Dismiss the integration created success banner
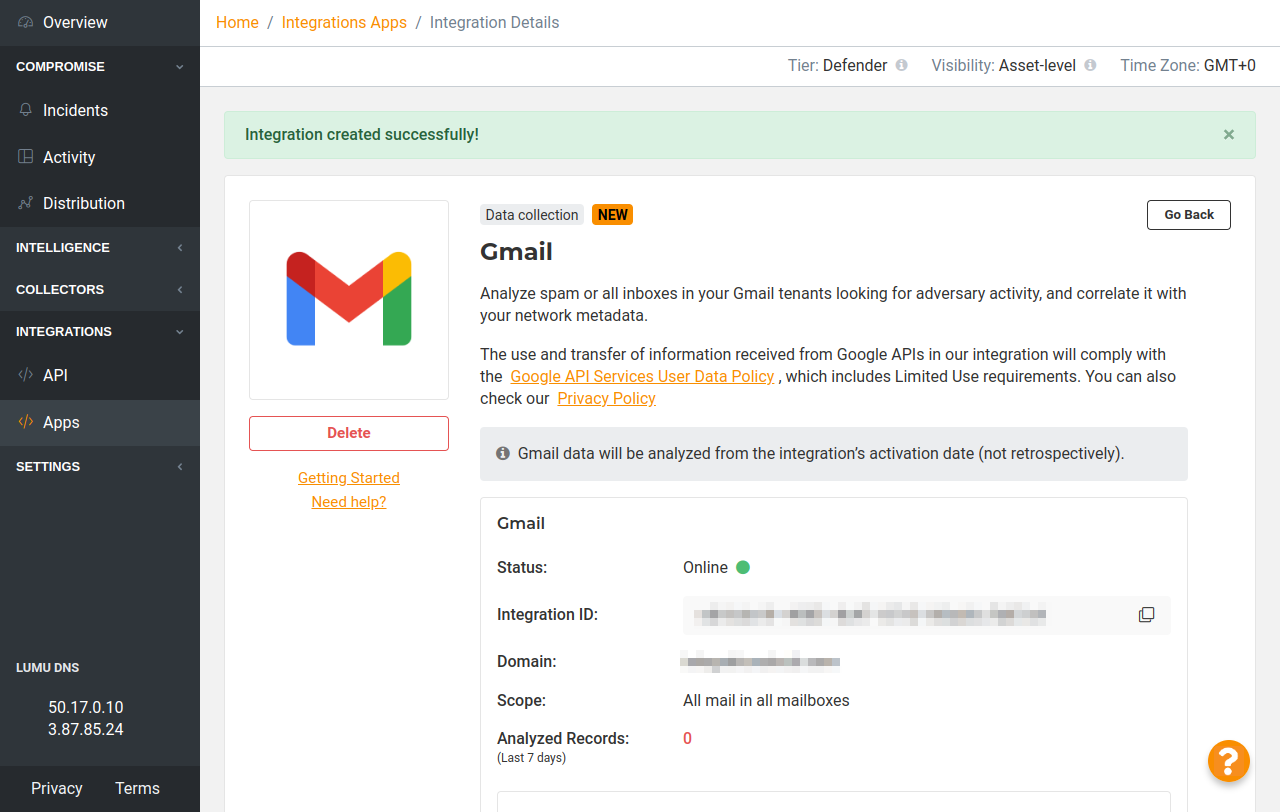 (1229, 134)
